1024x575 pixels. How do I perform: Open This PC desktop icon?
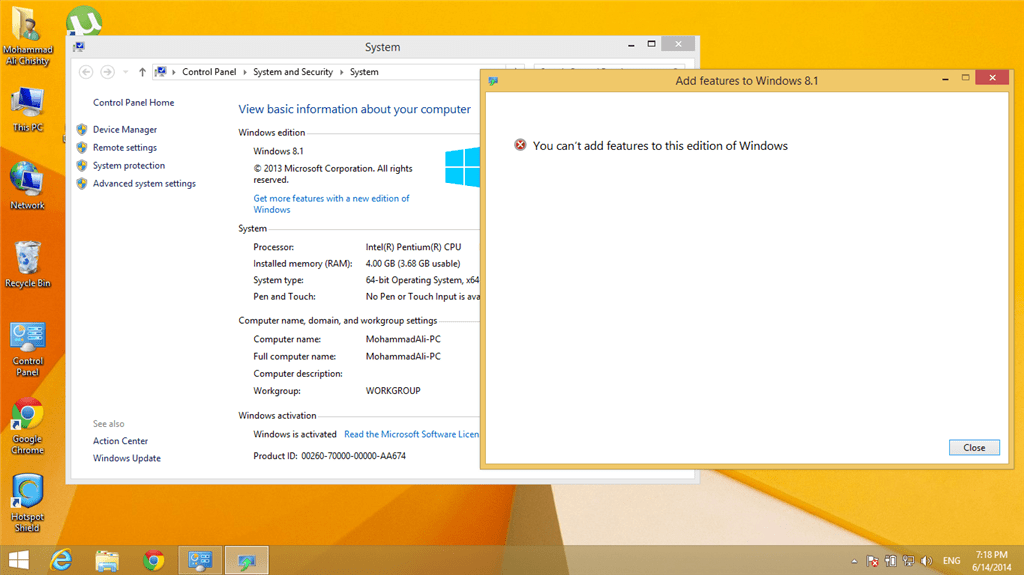[27, 110]
